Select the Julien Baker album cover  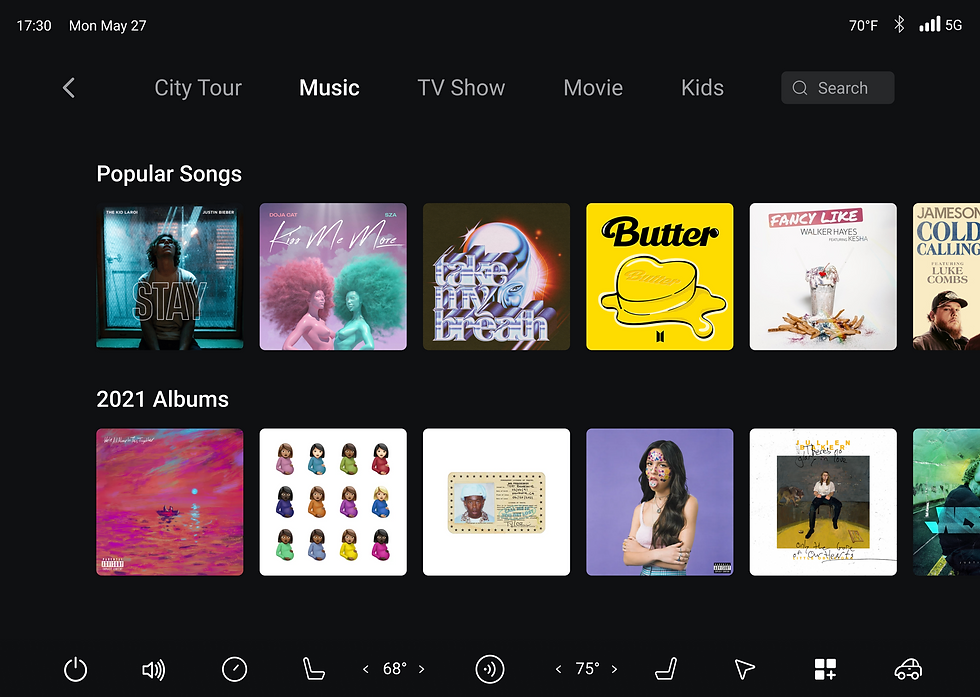tap(823, 502)
